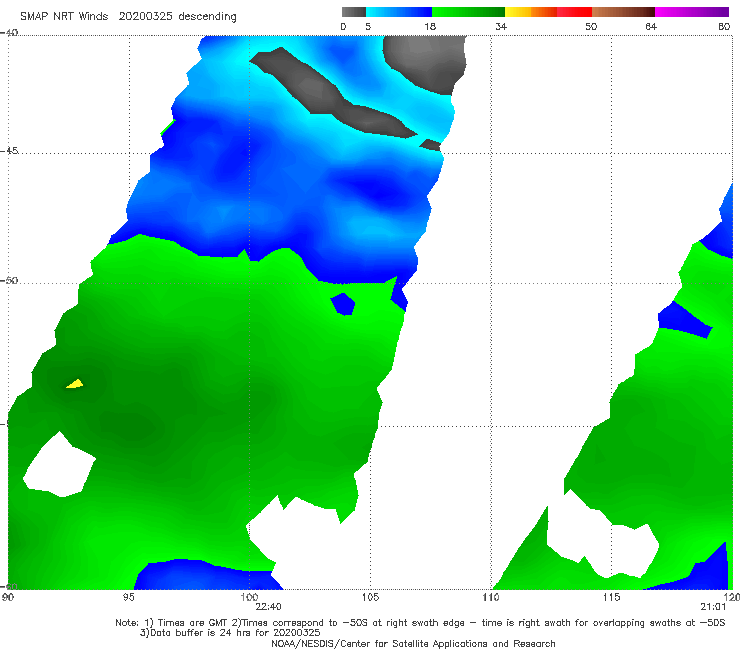Click the small blue pentagon patch inside the green area
Viewport: 740px width, 650px height.
click(x=343, y=304)
